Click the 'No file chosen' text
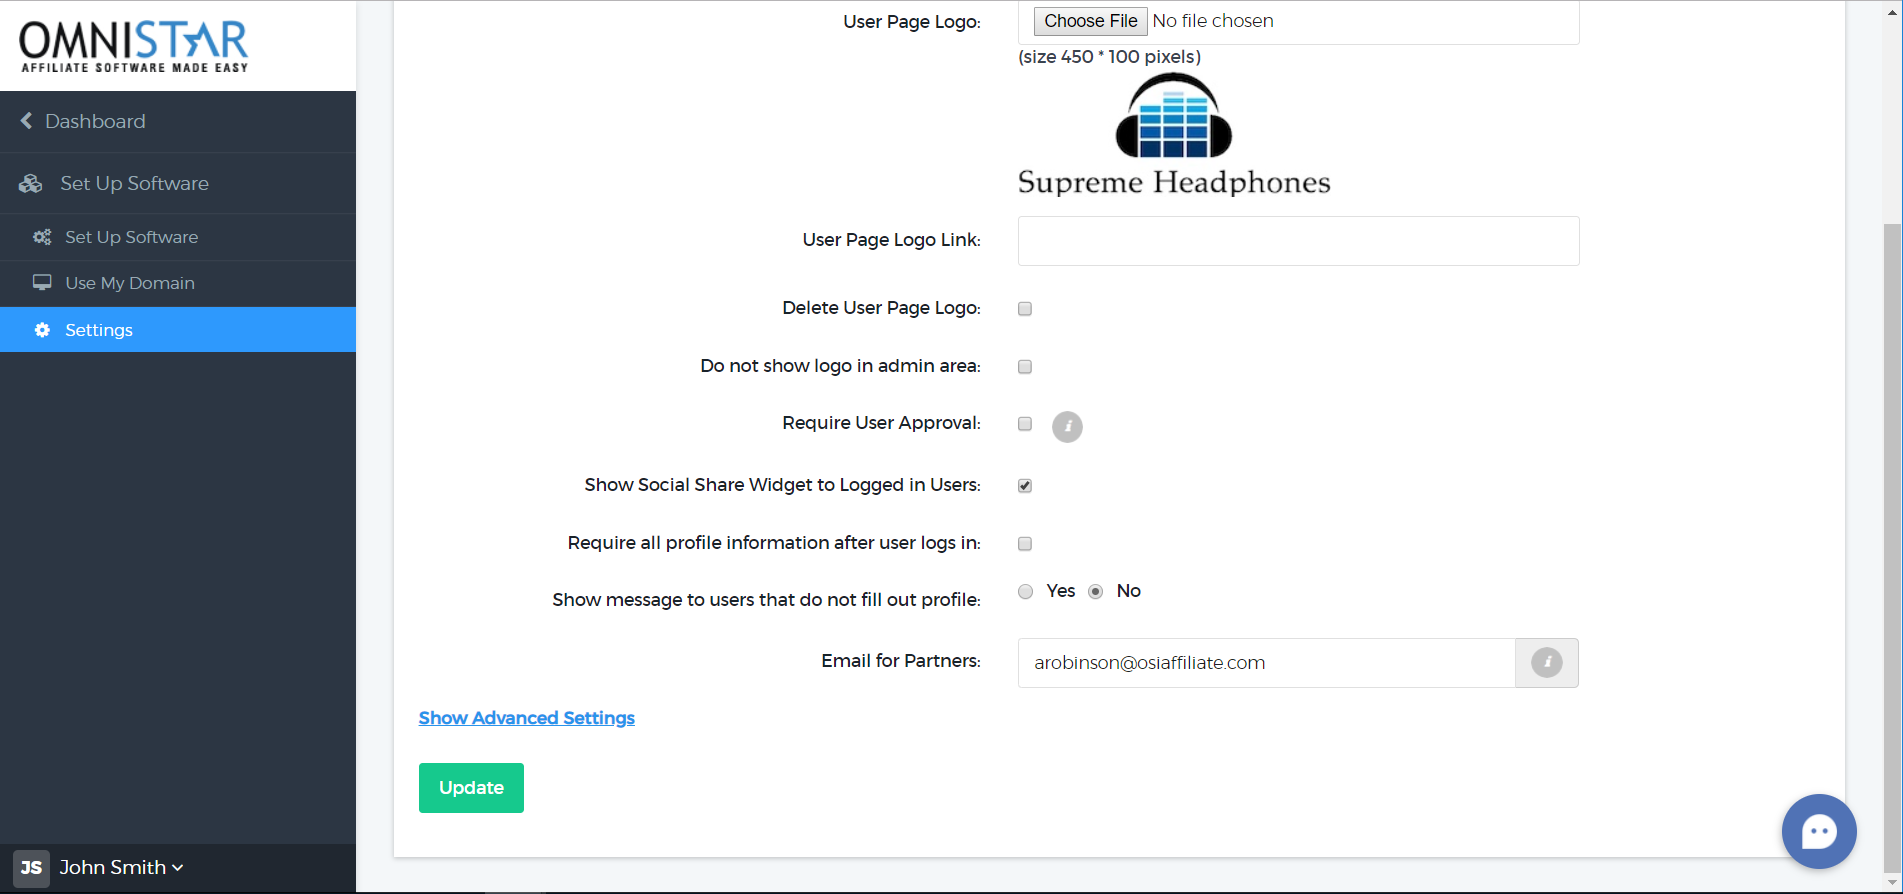This screenshot has width=1903, height=894. pos(1213,21)
